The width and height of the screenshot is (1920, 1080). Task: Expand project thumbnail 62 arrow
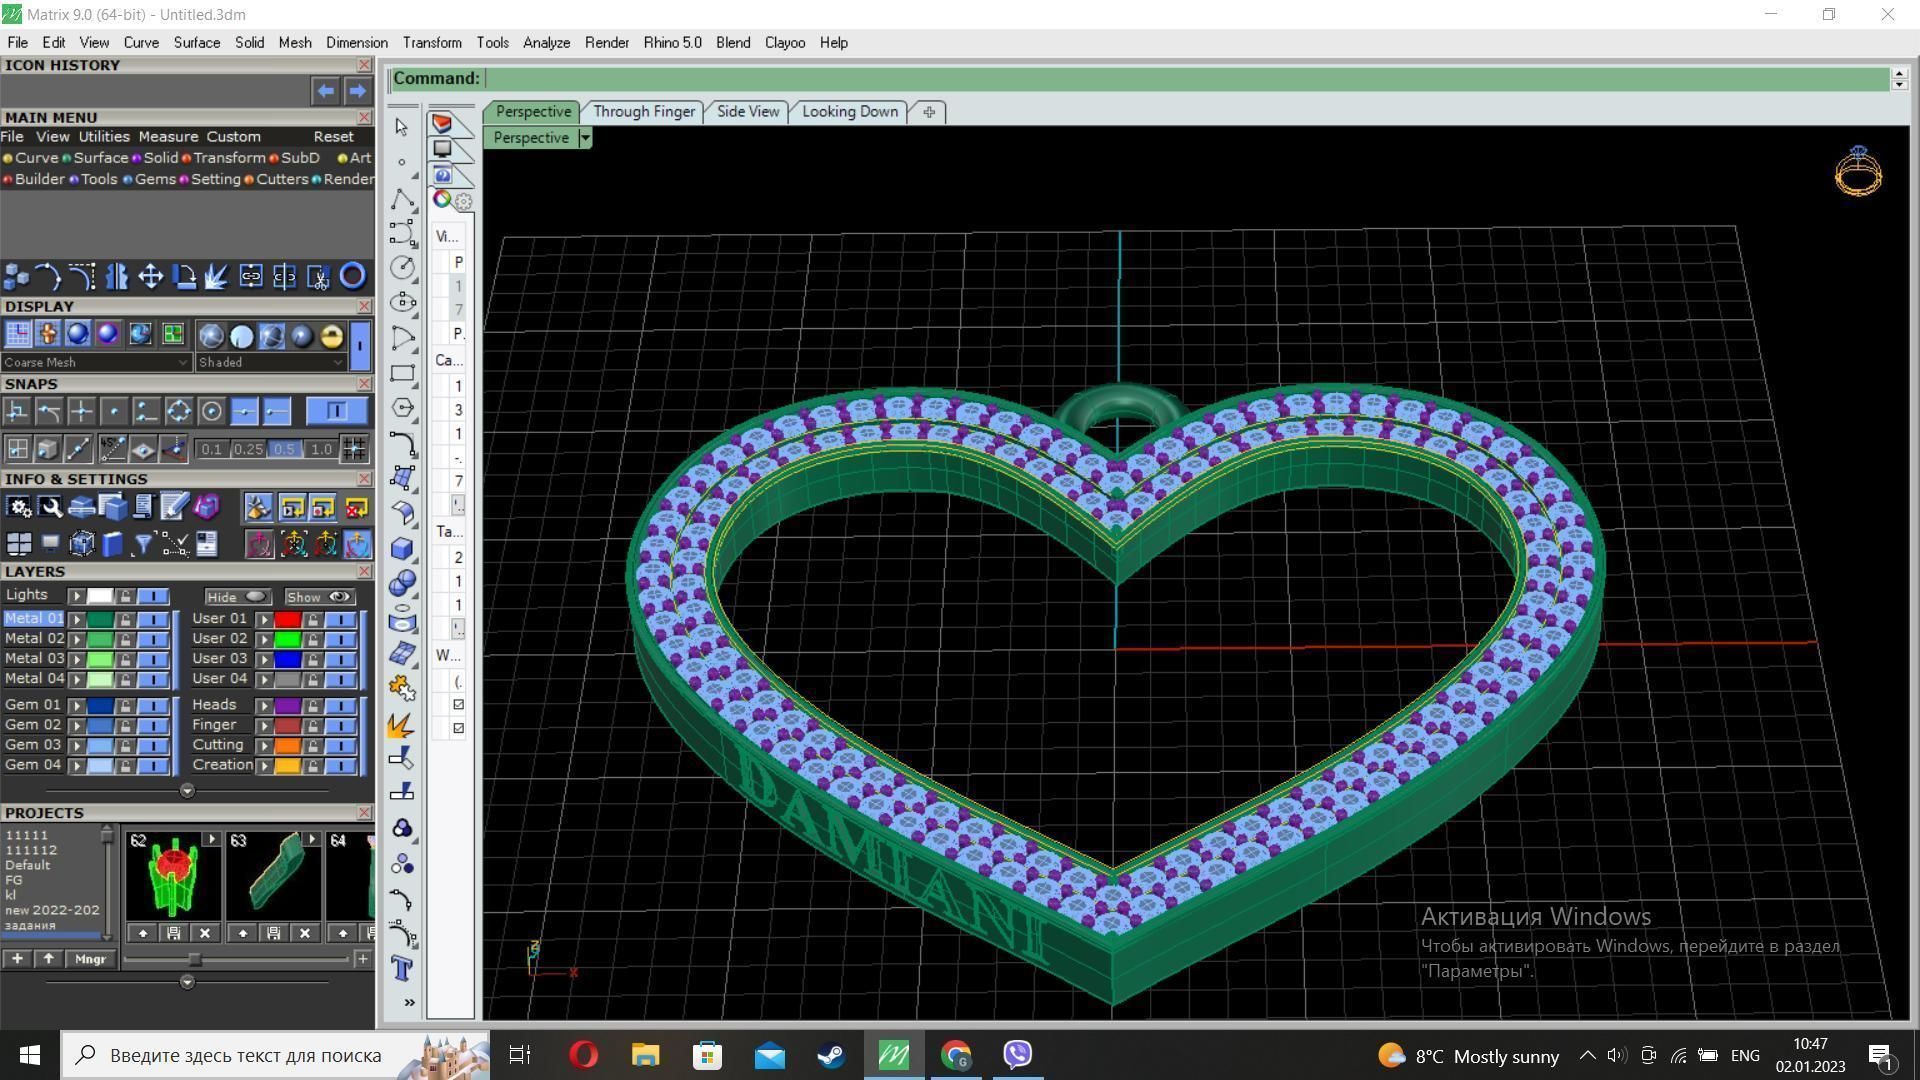click(x=211, y=840)
